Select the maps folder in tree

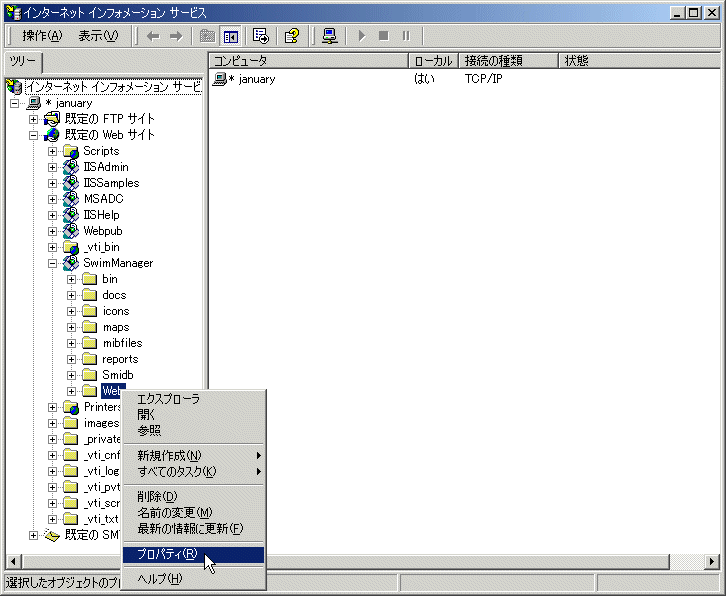point(116,327)
